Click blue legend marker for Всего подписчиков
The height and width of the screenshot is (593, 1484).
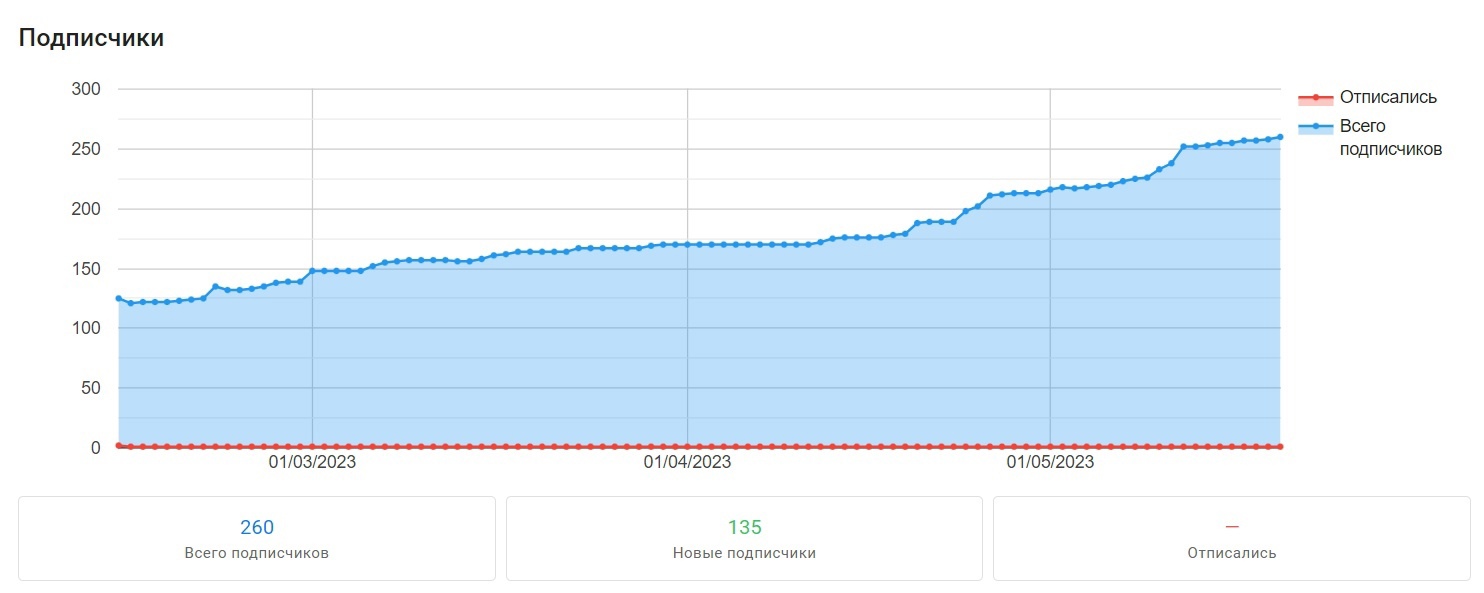point(1316,127)
